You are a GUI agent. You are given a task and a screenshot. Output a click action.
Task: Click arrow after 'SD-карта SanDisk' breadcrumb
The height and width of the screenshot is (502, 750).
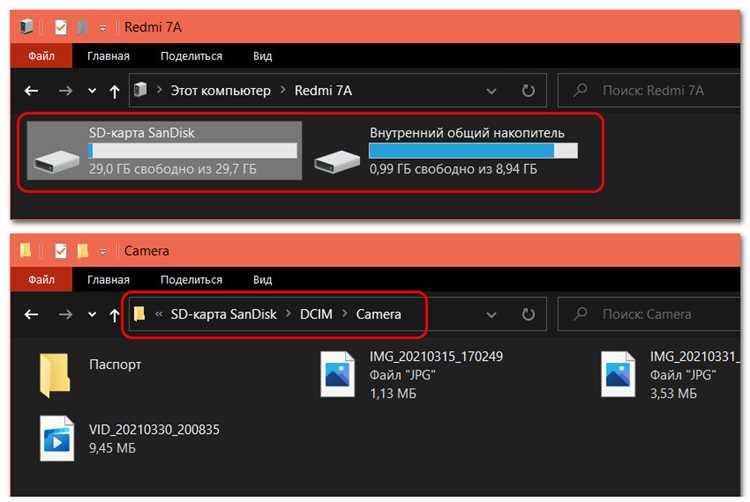tap(288, 314)
